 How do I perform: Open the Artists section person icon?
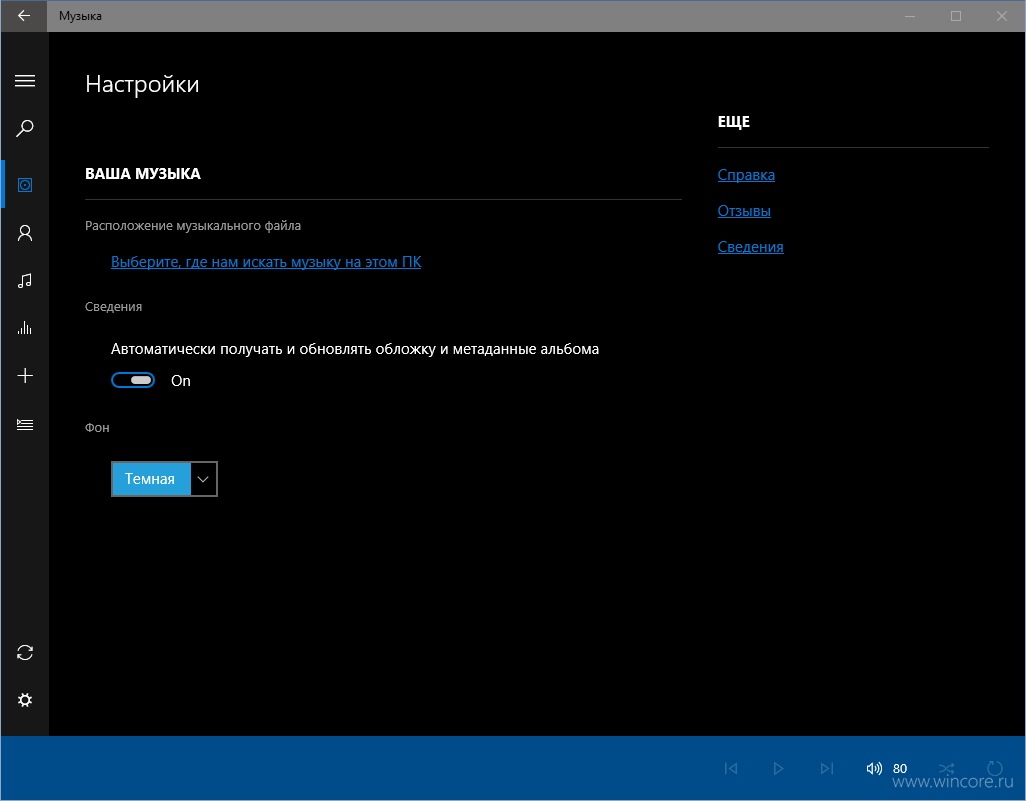[x=25, y=233]
